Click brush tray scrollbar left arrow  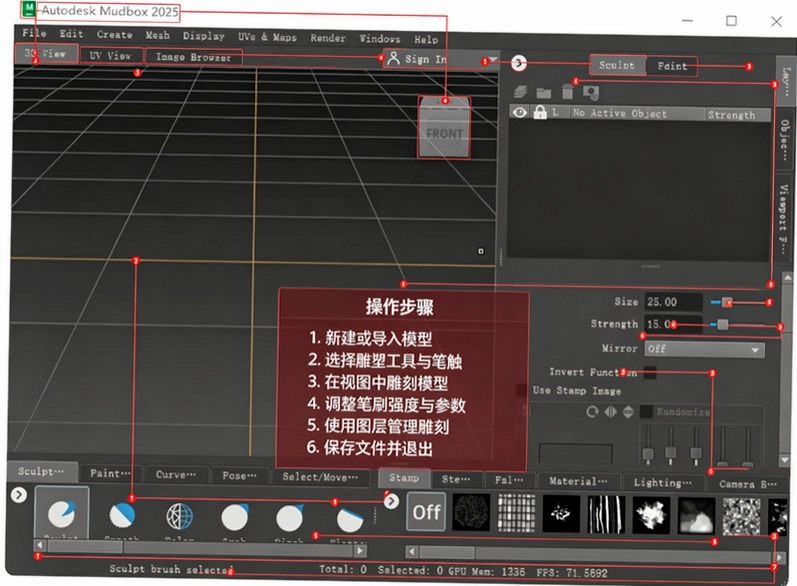pyautogui.click(x=40, y=545)
